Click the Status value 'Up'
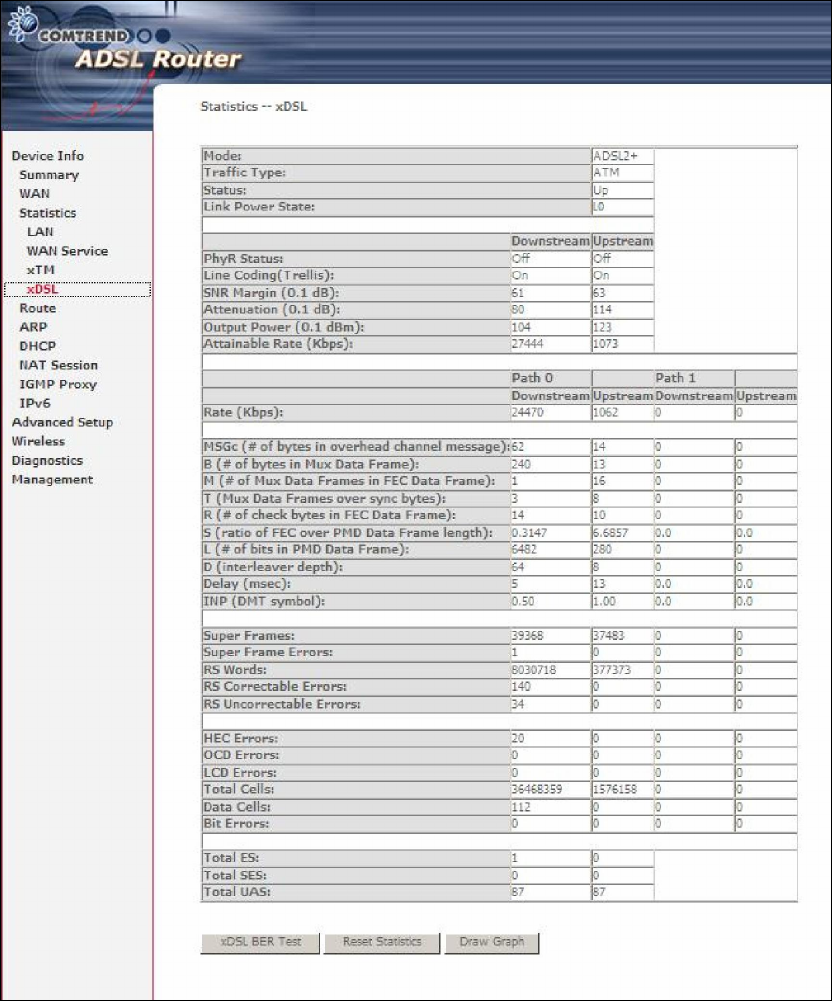This screenshot has width=832, height=1001. tap(601, 190)
